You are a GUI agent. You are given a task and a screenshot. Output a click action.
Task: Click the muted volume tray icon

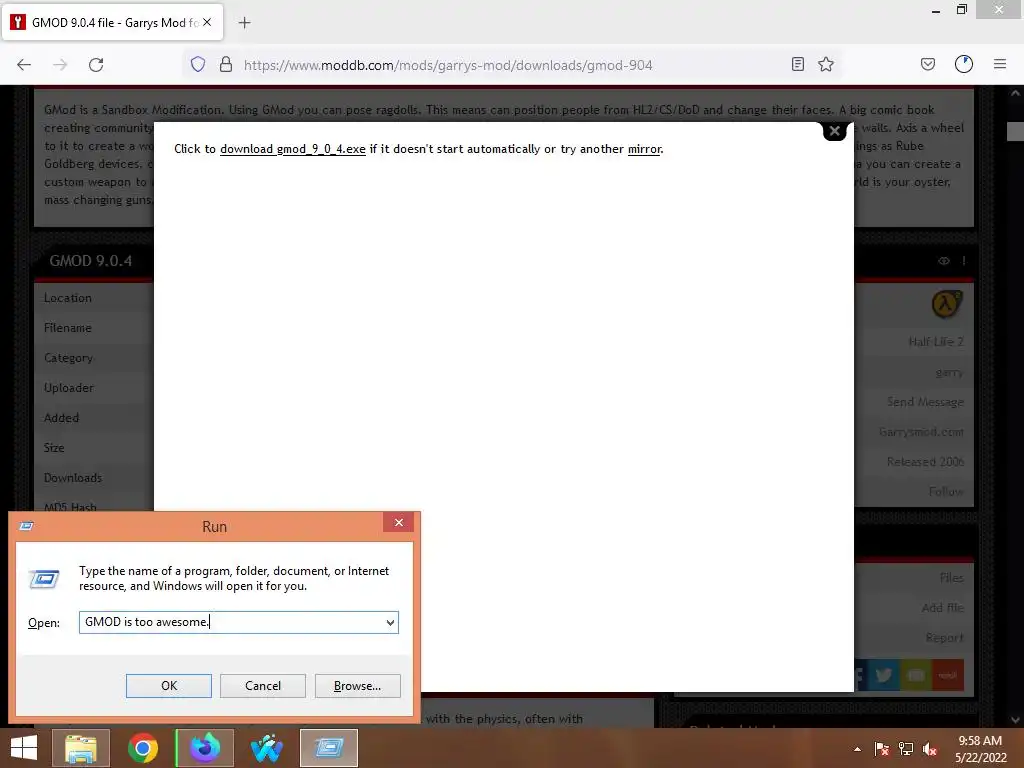point(930,749)
